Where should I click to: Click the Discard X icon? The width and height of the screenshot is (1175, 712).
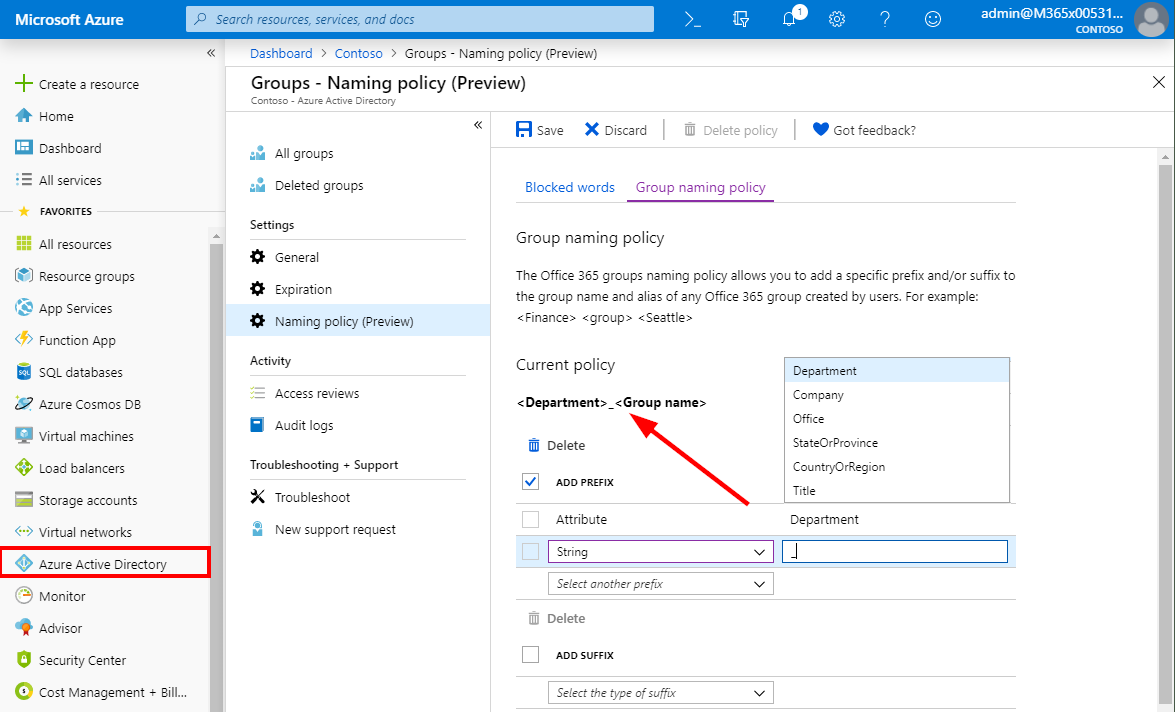click(x=592, y=130)
